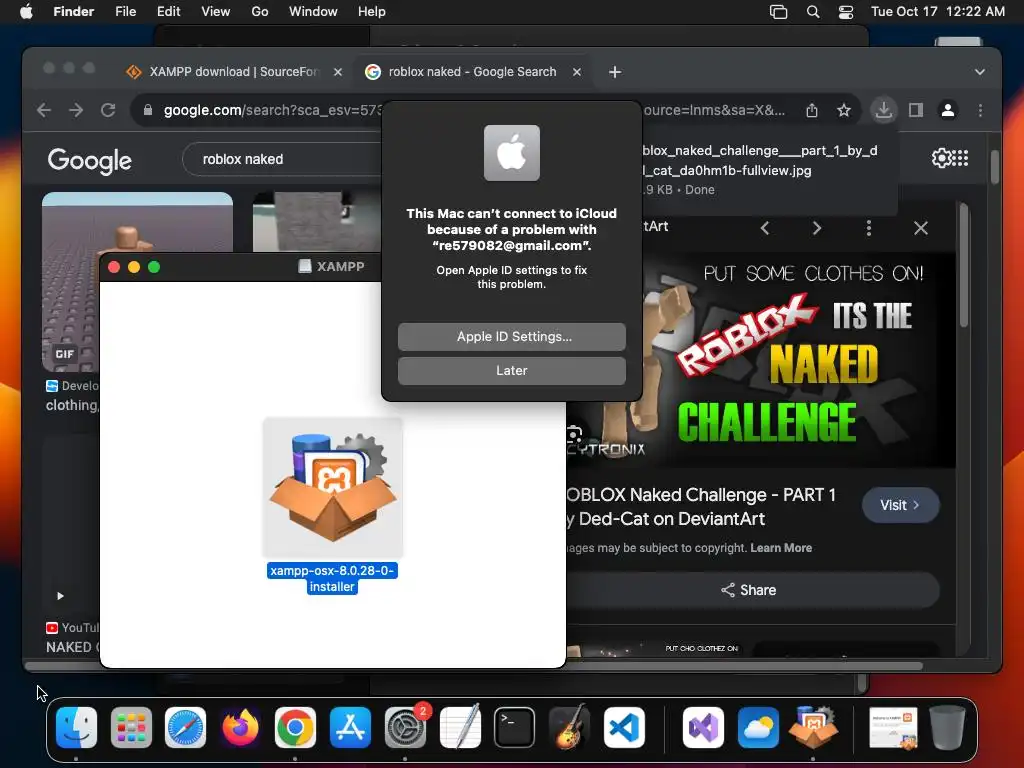Launch Firefox from the Dock

(x=240, y=727)
